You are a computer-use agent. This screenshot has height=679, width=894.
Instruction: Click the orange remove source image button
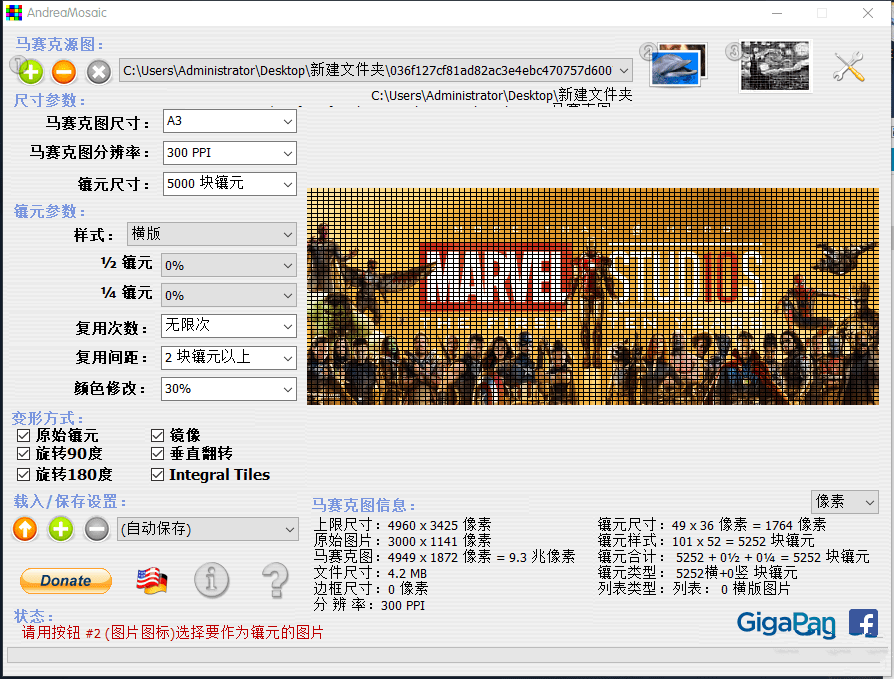tap(63, 71)
